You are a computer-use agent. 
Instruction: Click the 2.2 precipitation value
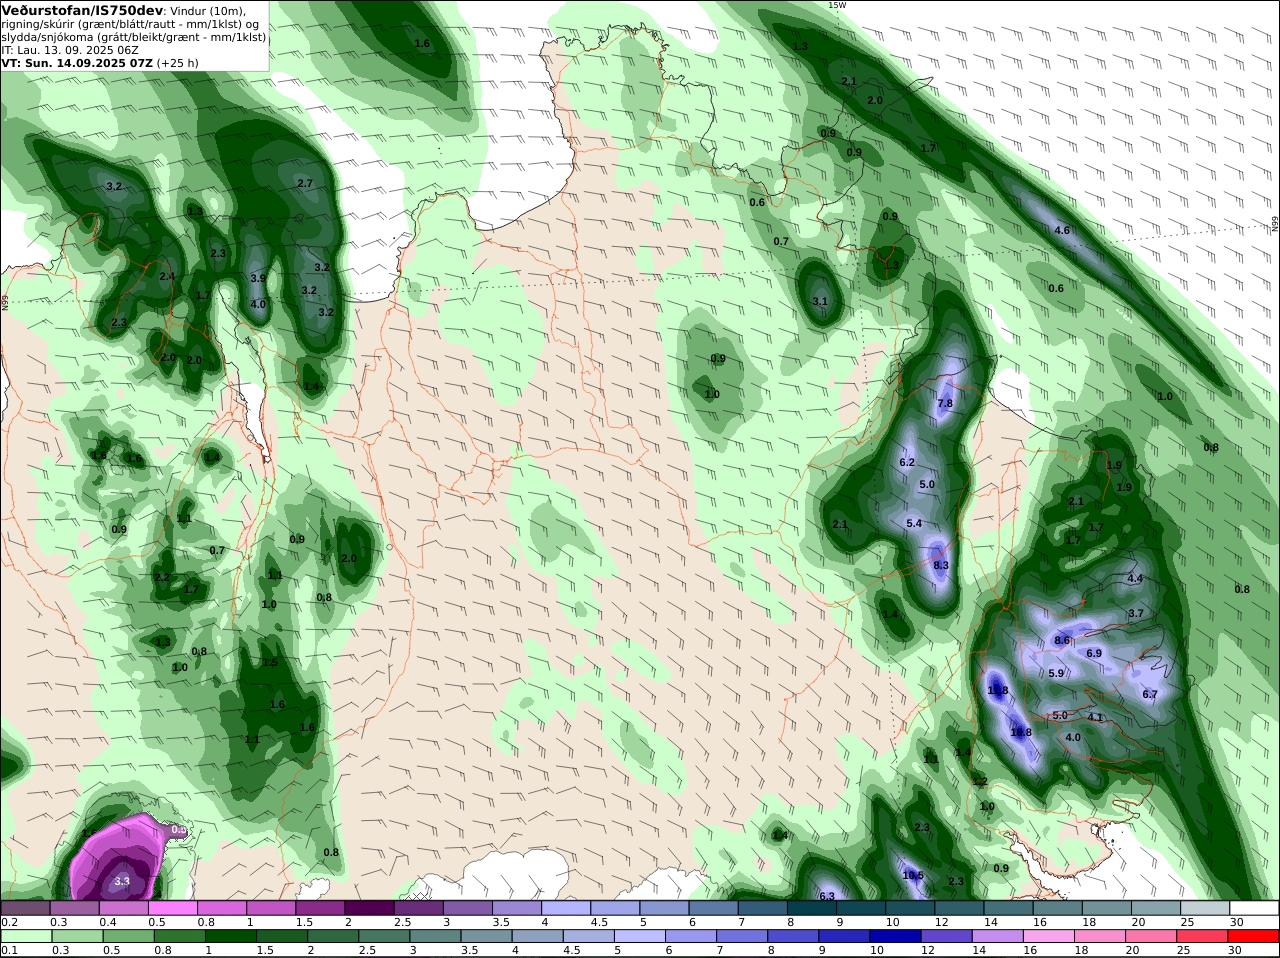tap(162, 577)
